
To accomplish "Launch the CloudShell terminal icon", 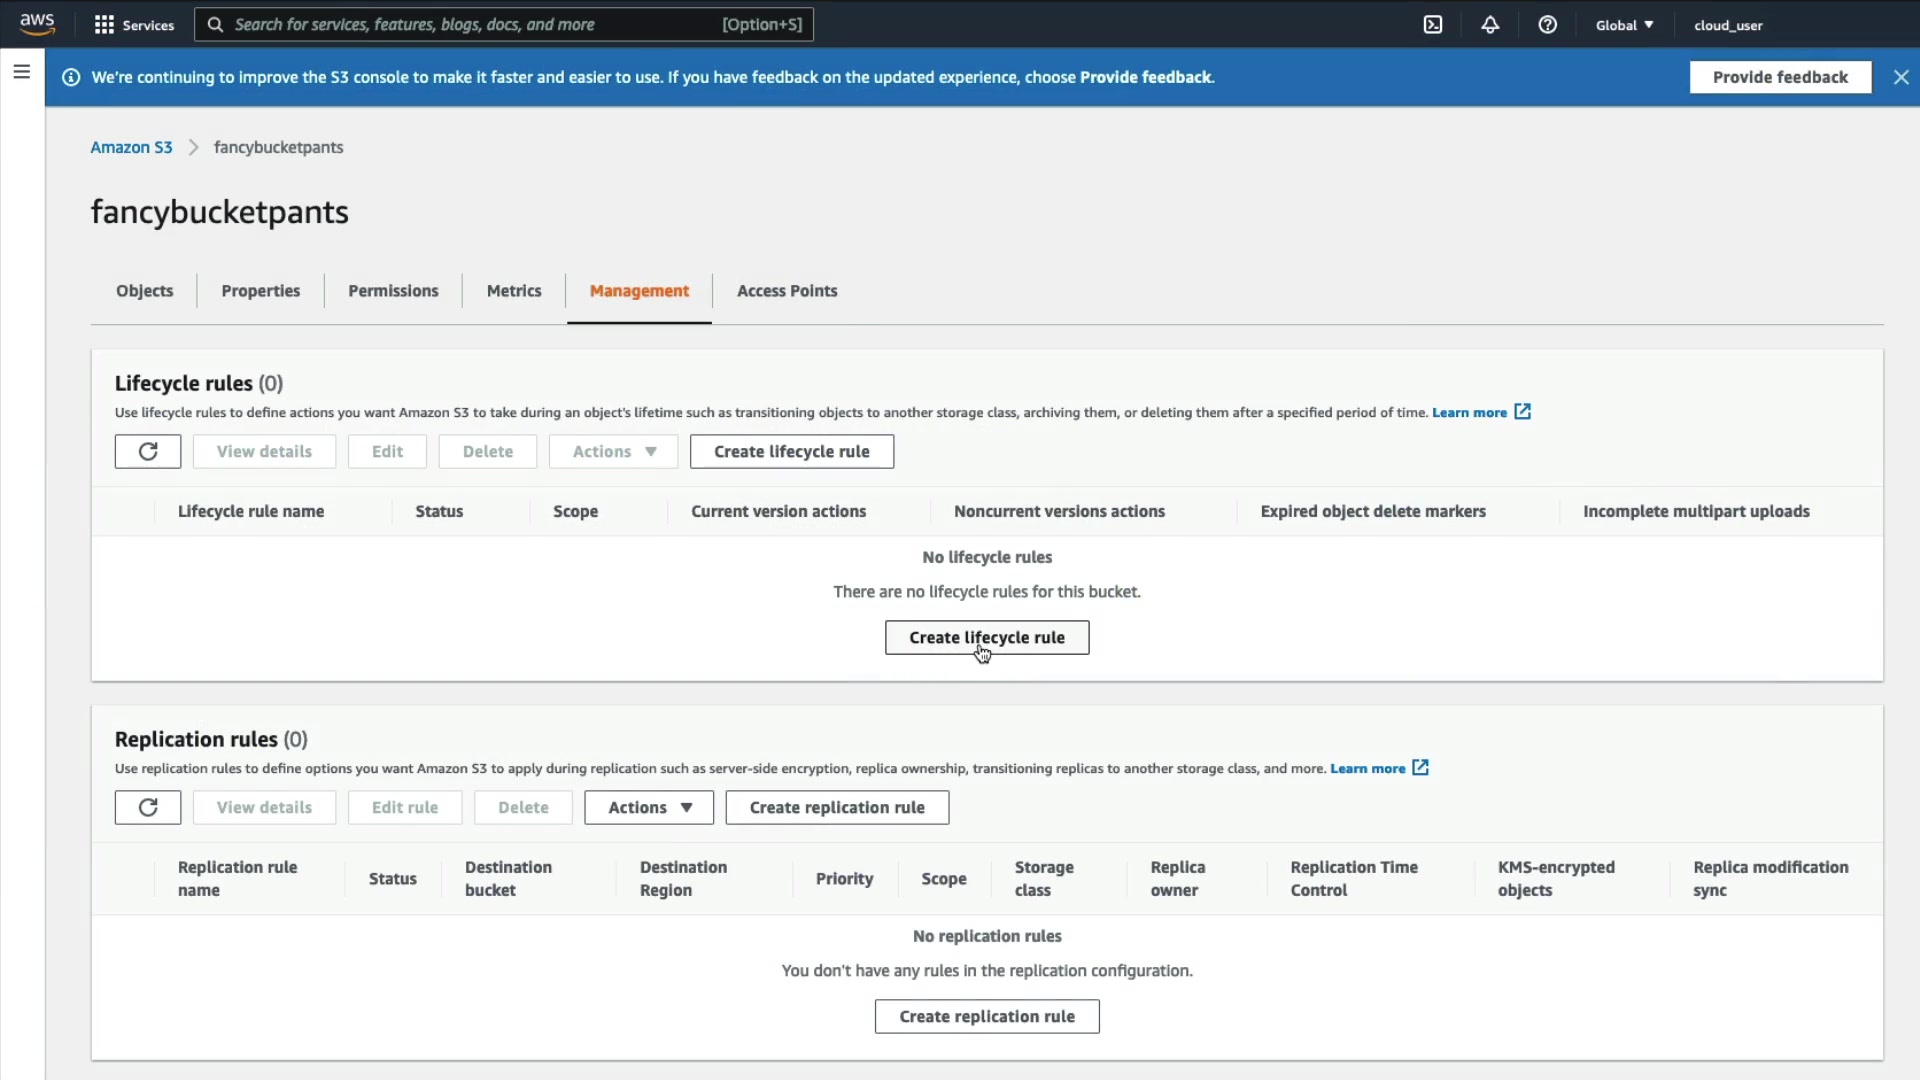I will pyautogui.click(x=1433, y=25).
